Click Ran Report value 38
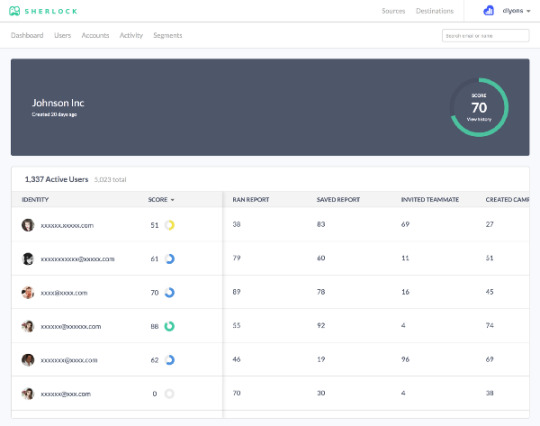 click(x=237, y=224)
